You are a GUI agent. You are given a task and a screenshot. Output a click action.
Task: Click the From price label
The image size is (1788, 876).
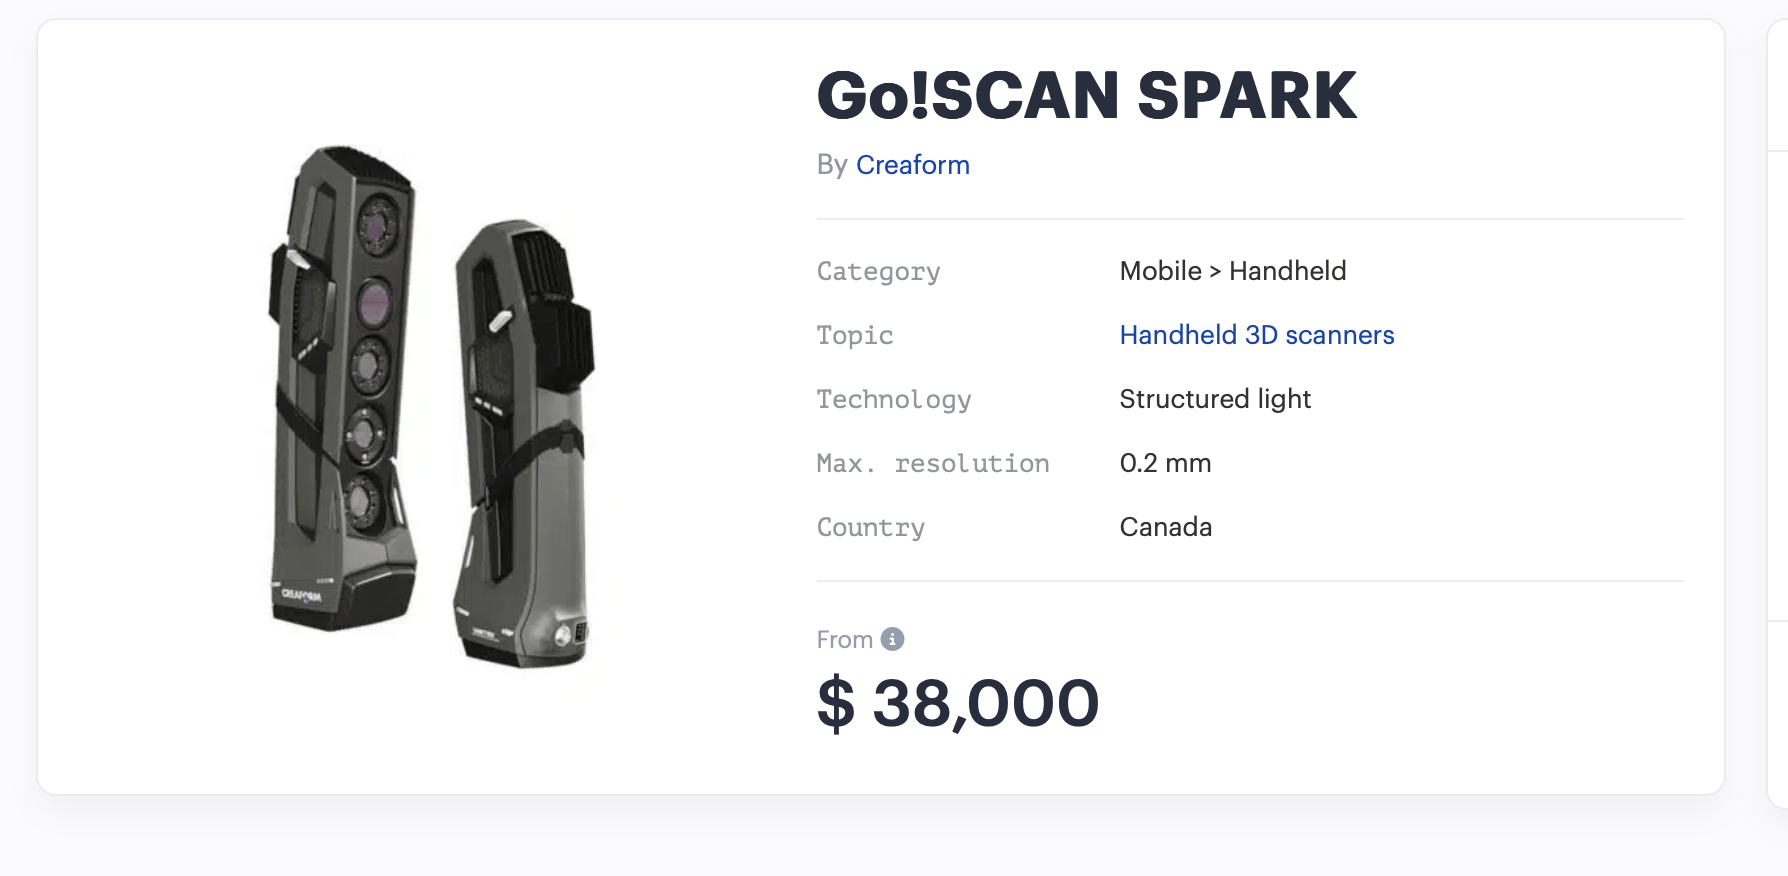click(x=844, y=640)
